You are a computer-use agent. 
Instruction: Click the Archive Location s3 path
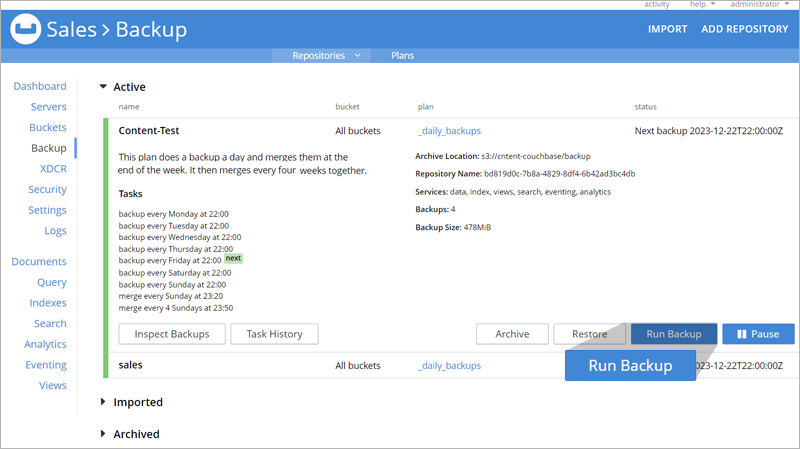(x=536, y=156)
